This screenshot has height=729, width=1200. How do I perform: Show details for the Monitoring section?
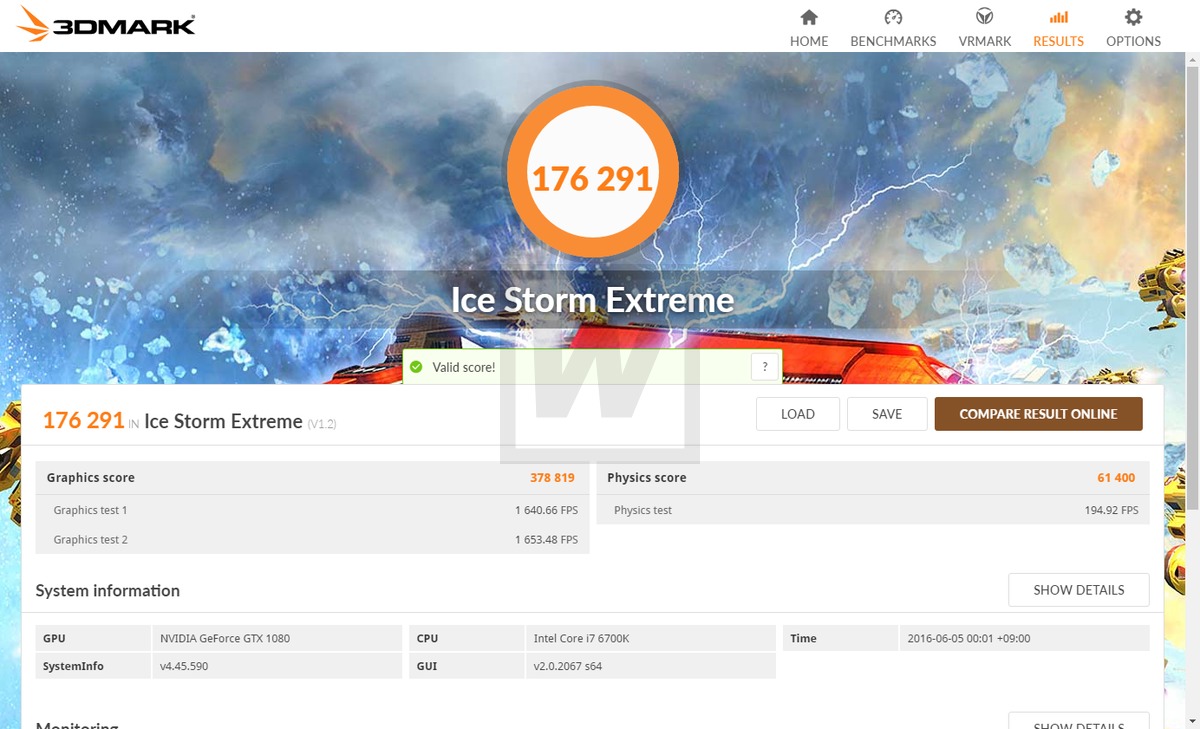click(1079, 721)
